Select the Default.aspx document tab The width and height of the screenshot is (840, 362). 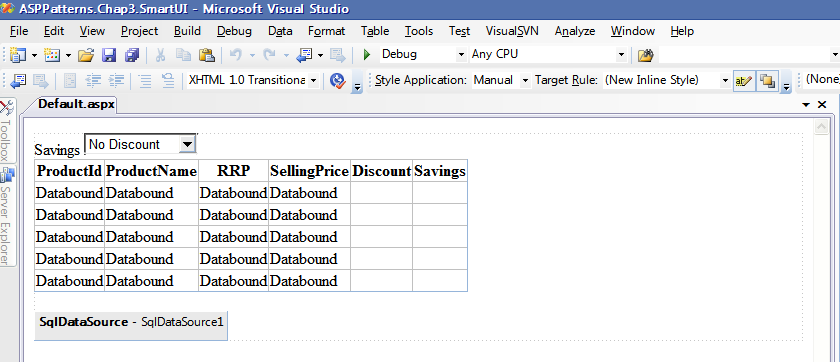76,104
